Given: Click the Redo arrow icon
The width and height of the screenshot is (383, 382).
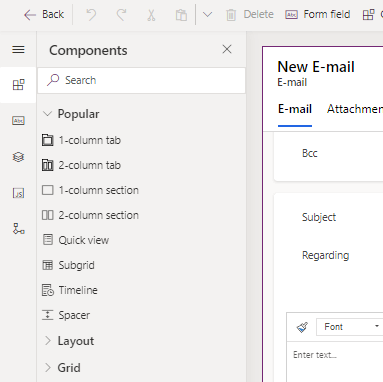Looking at the screenshot, I should click(x=121, y=15).
